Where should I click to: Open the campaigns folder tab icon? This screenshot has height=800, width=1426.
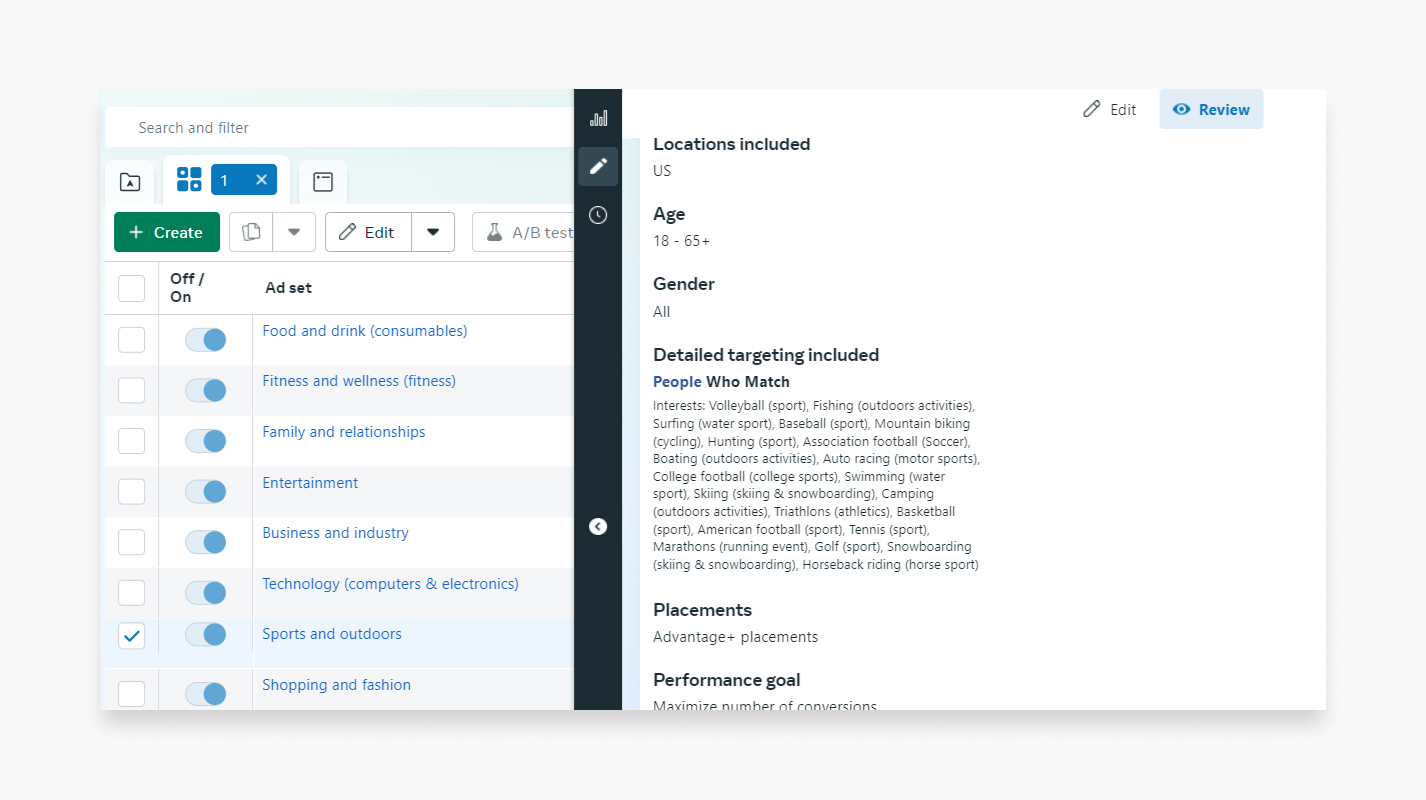pyautogui.click(x=130, y=182)
